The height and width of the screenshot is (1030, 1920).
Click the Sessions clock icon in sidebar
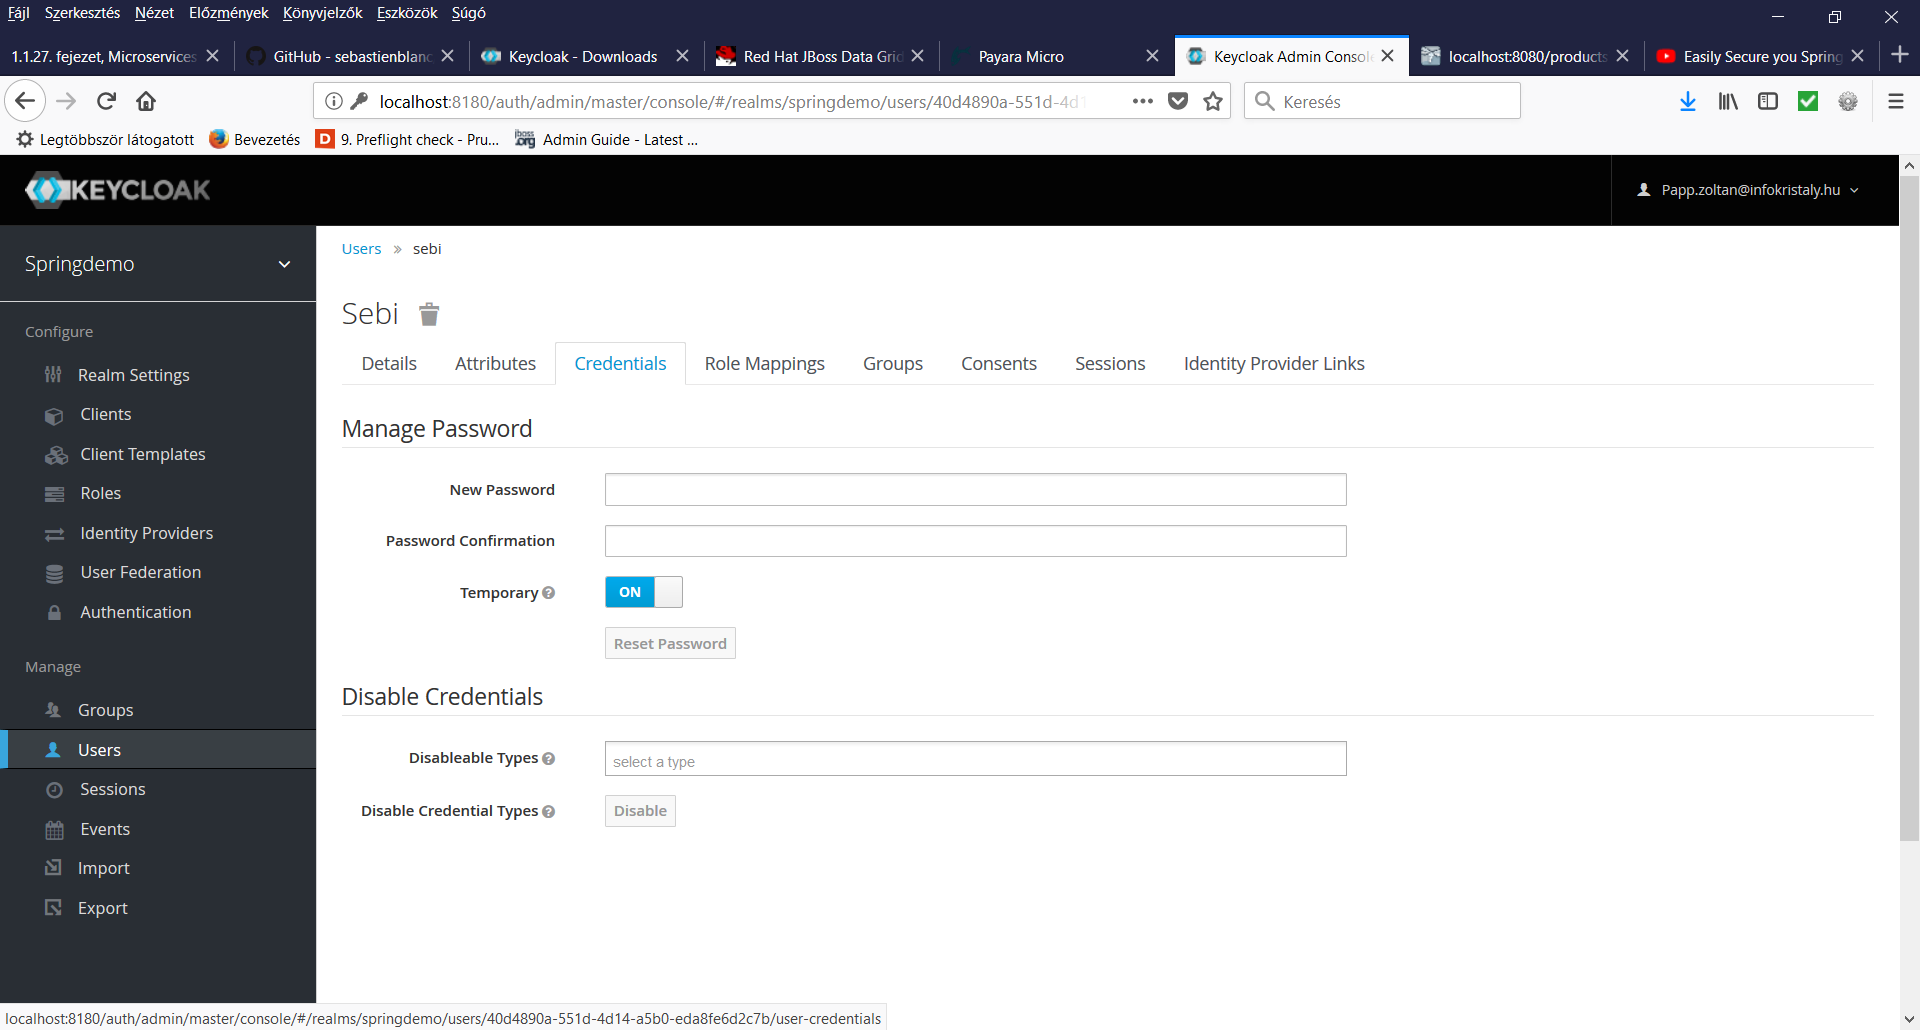(x=54, y=790)
